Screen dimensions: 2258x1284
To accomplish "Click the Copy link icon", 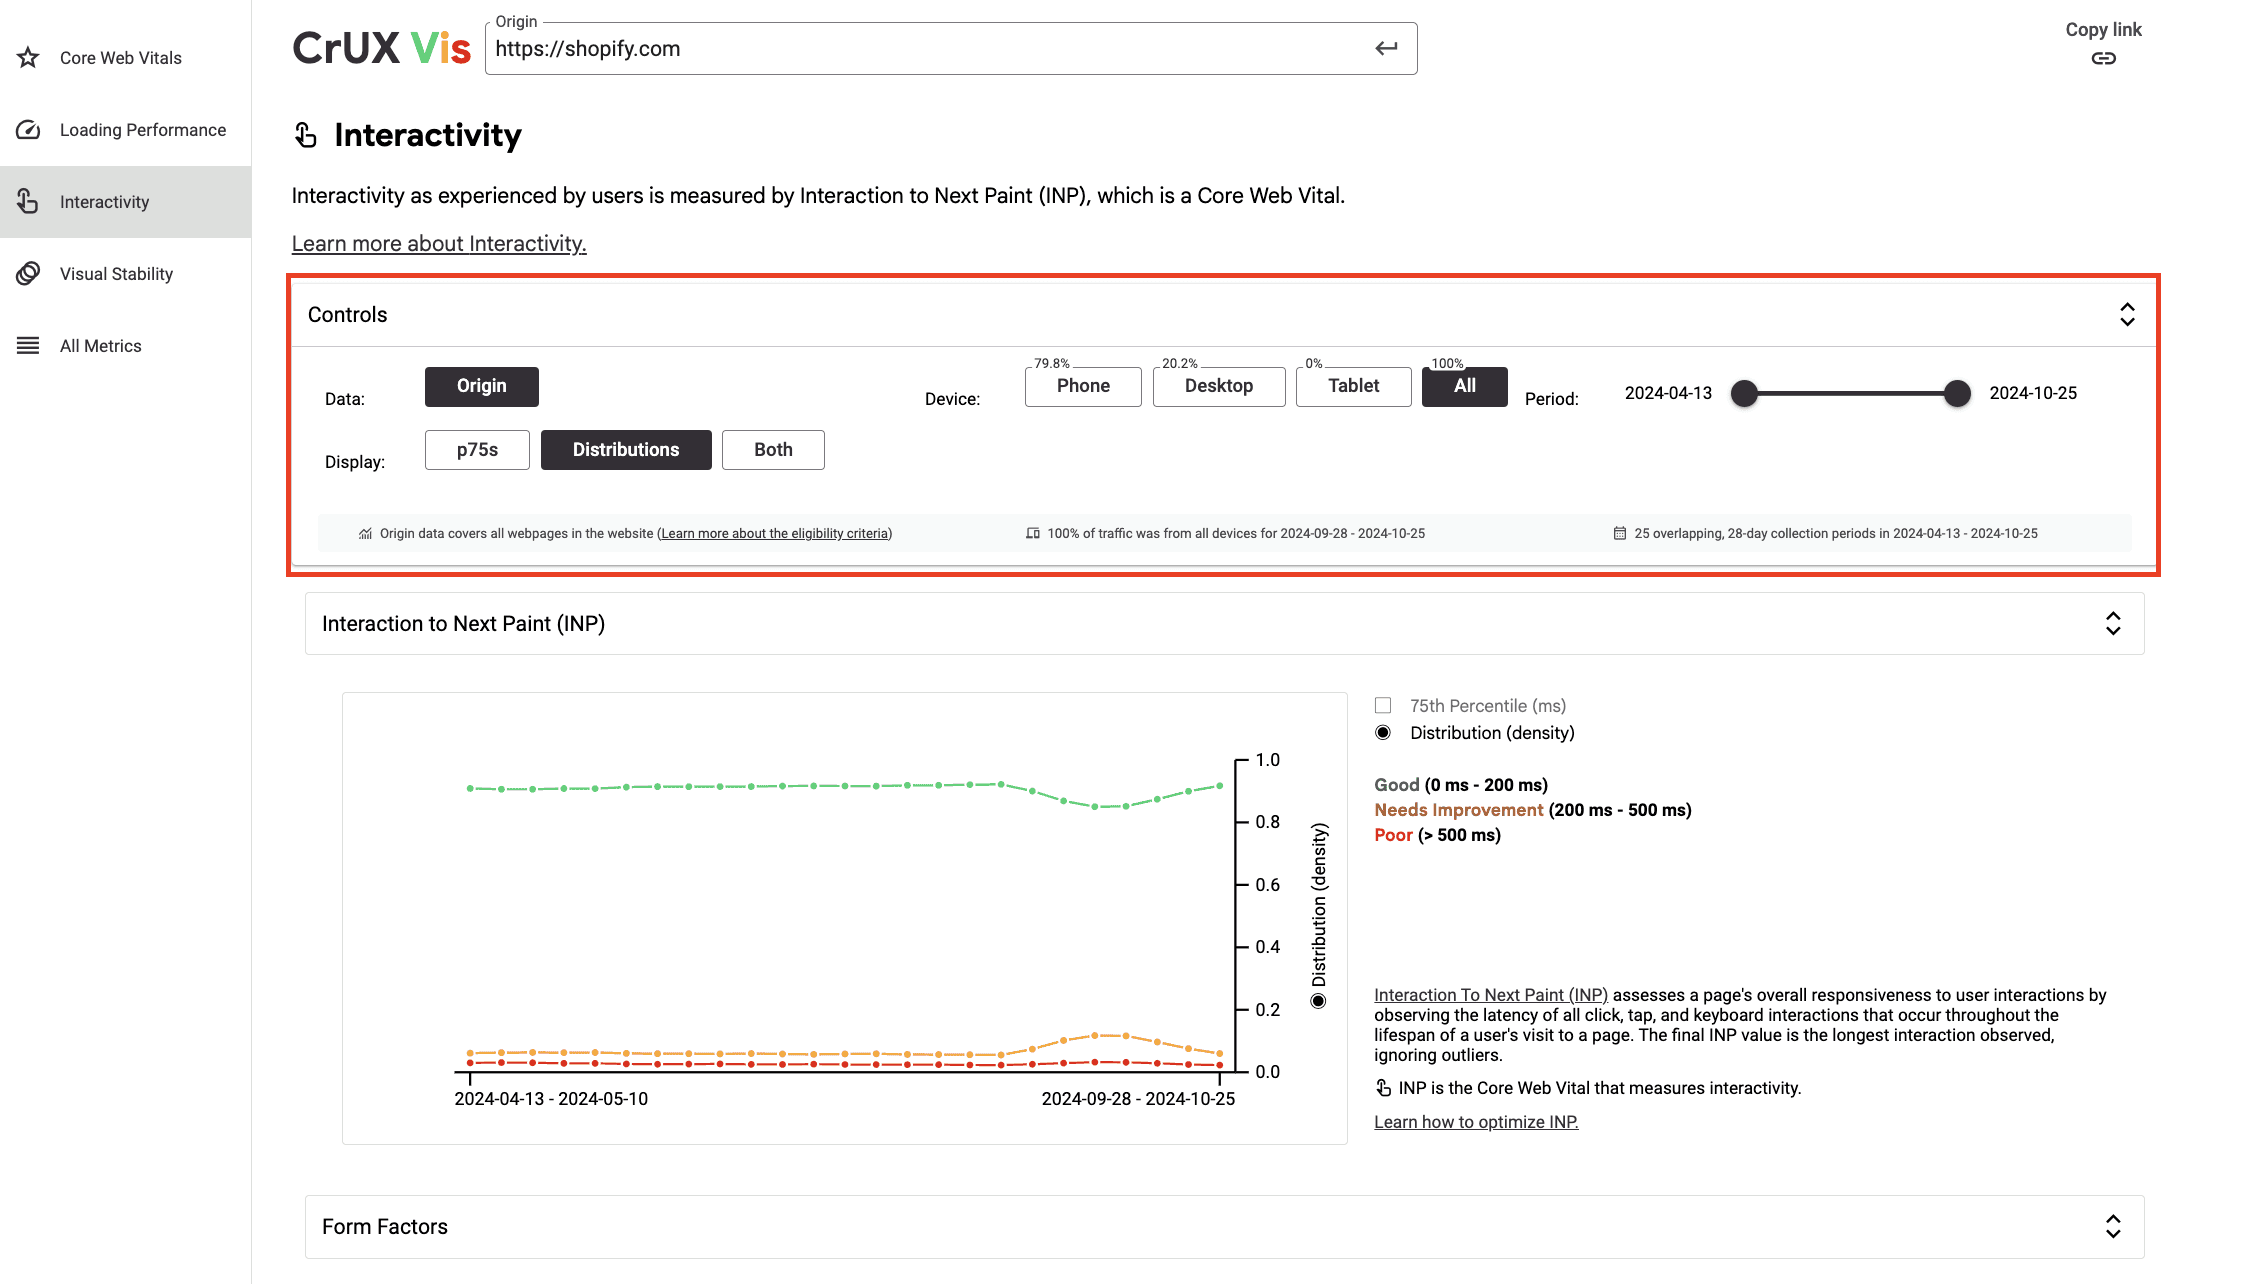I will pos(2104,58).
